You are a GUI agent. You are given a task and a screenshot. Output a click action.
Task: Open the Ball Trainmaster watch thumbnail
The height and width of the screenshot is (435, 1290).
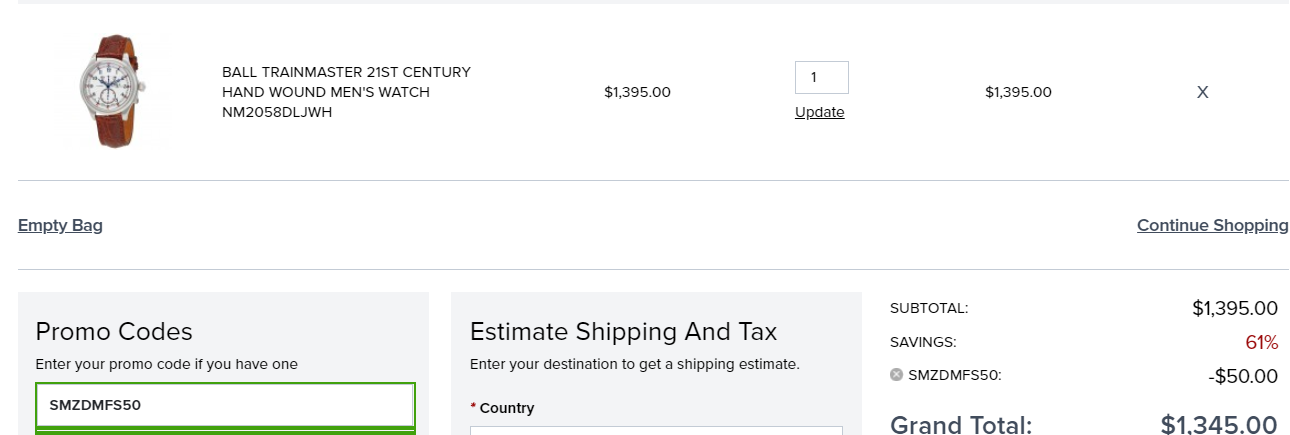coord(113,91)
